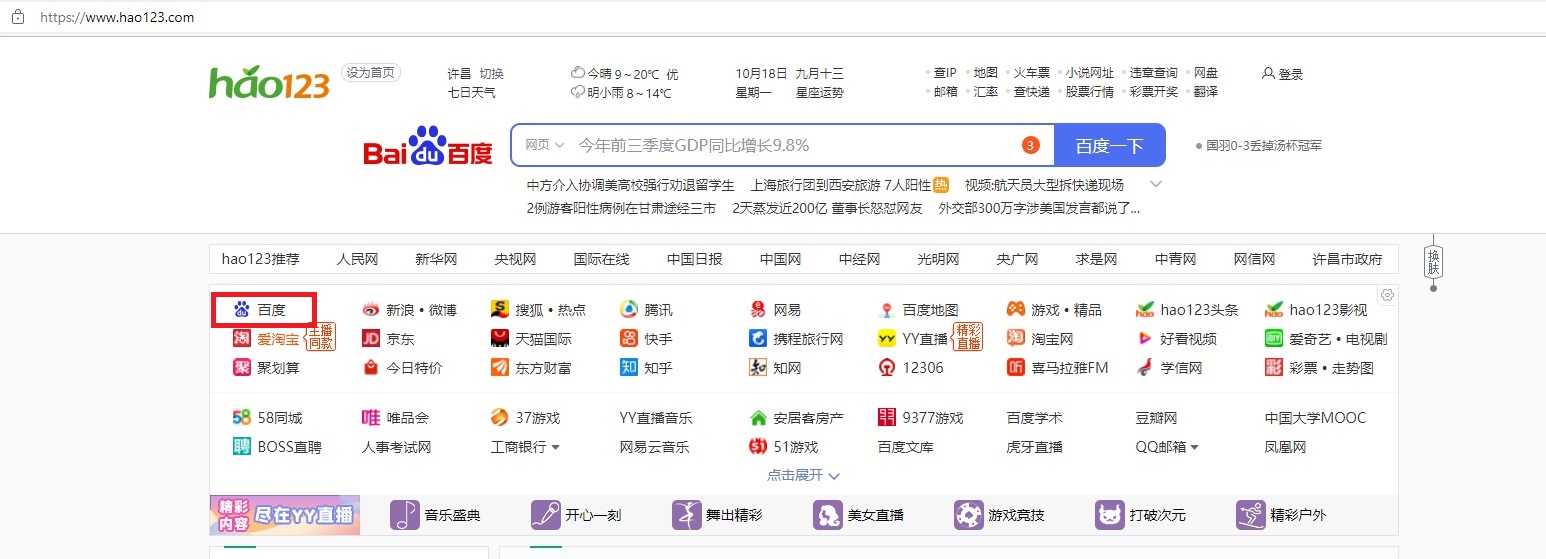Click the 切换 city switch link
Image resolution: width=1546 pixels, height=559 pixels.
491,74
